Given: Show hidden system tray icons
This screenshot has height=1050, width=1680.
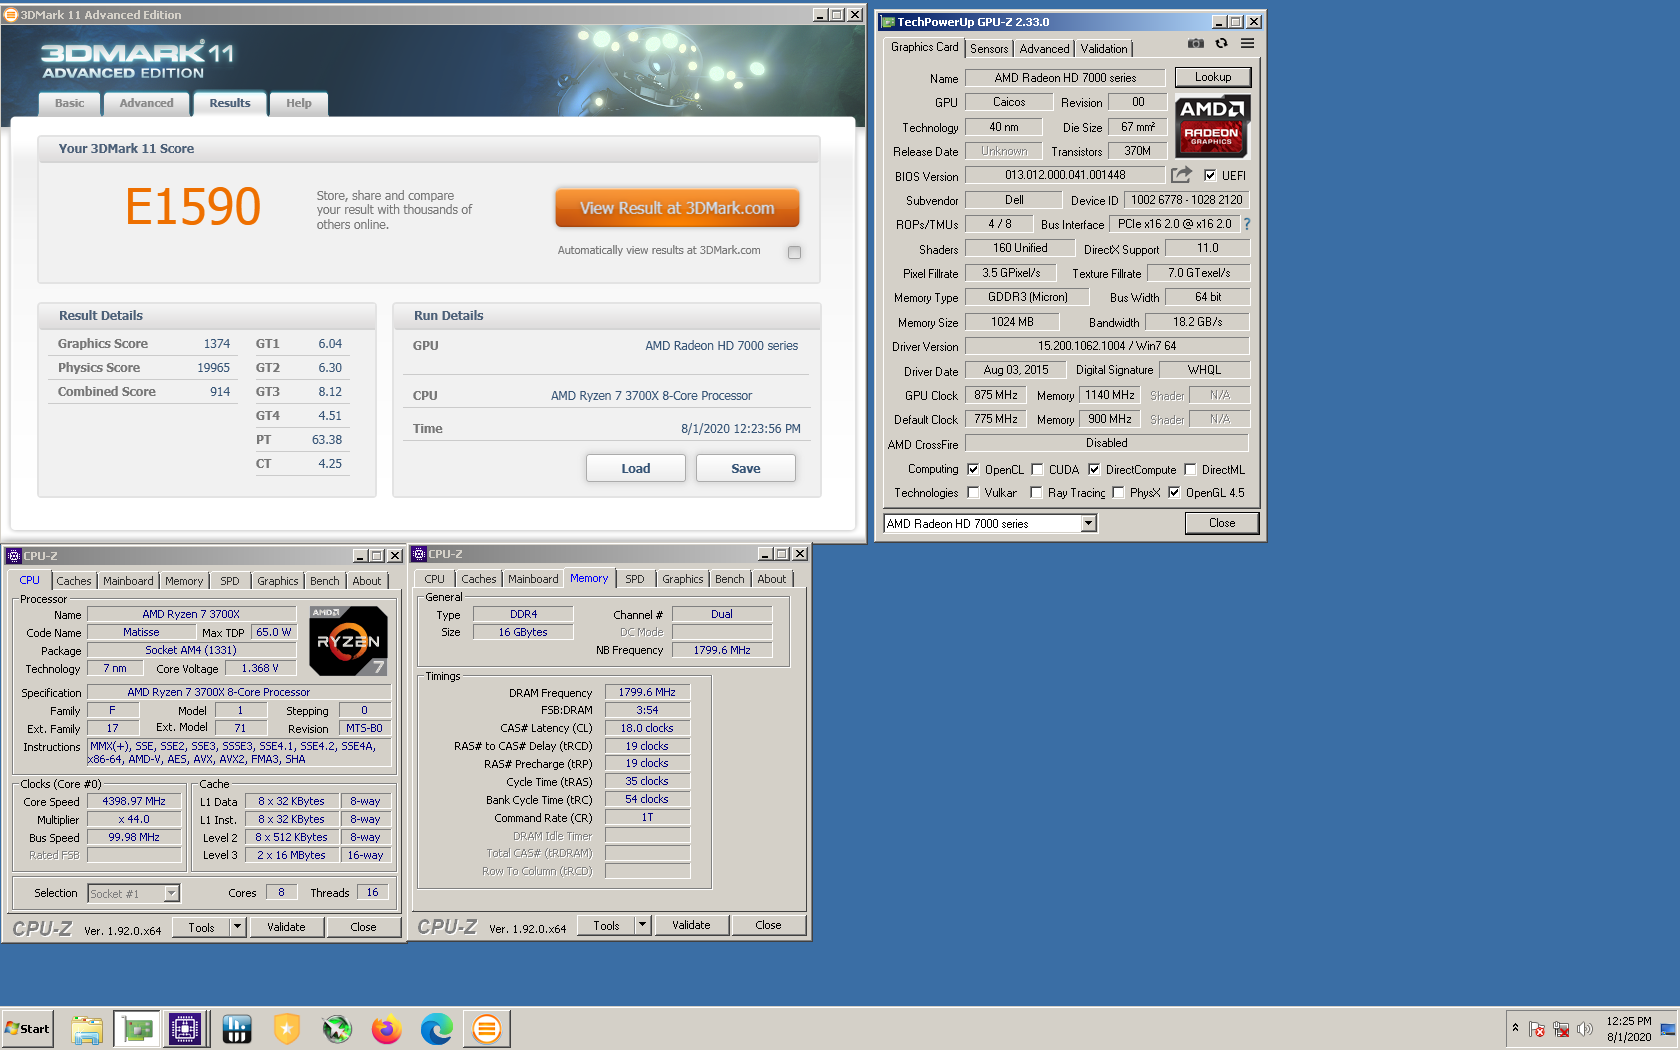Looking at the screenshot, I should click(x=1516, y=1028).
